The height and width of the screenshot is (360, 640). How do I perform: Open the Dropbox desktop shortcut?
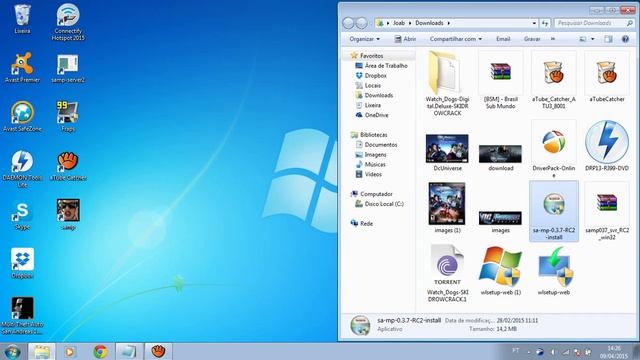[22, 264]
